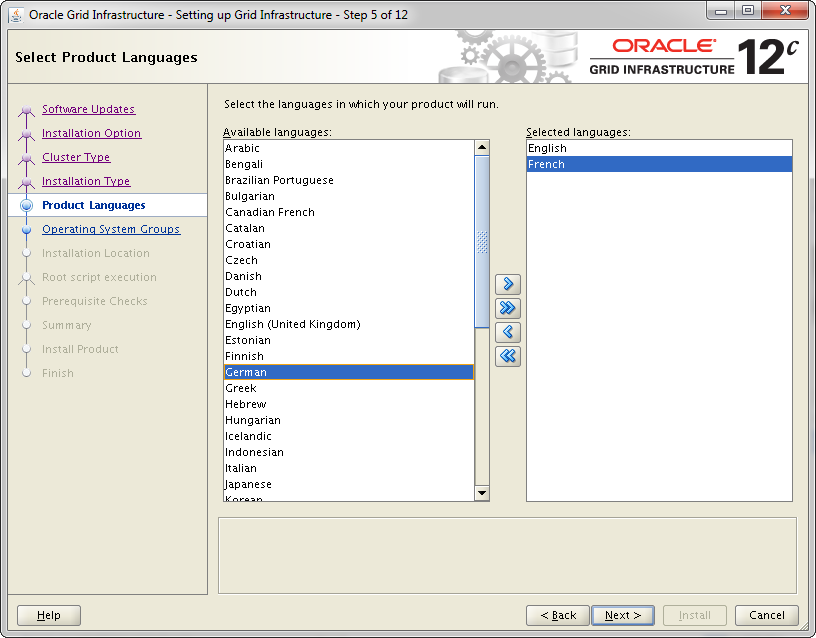This screenshot has height=638, width=816.
Task: Click the Product Languages step bullet icon
Action: coord(26,205)
